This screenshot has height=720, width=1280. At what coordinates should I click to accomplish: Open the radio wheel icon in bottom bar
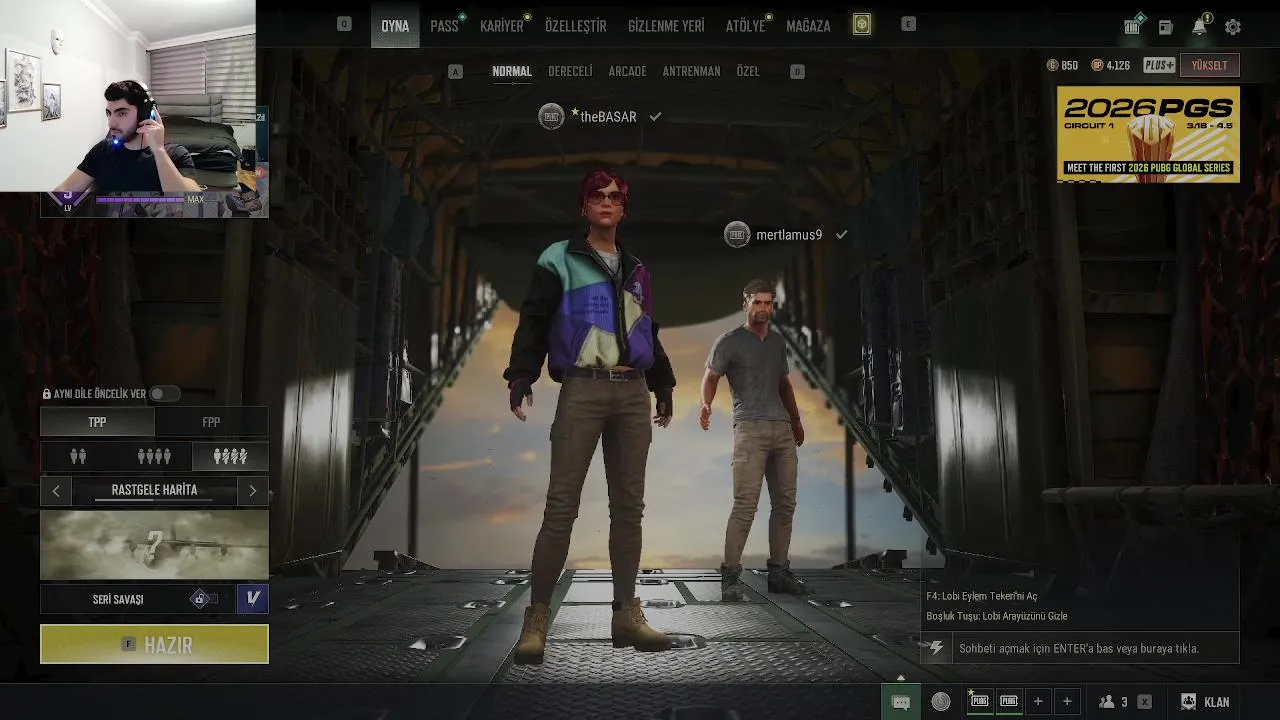click(x=941, y=702)
